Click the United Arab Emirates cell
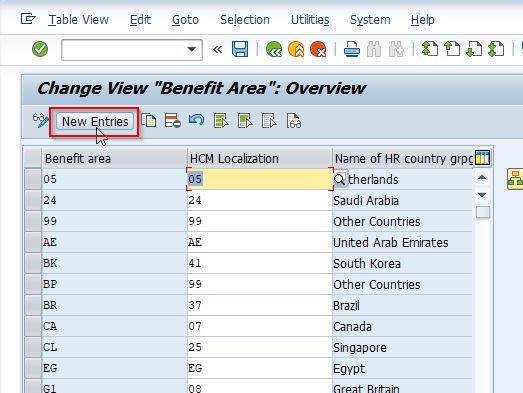This screenshot has height=393, width=523. 402,243
